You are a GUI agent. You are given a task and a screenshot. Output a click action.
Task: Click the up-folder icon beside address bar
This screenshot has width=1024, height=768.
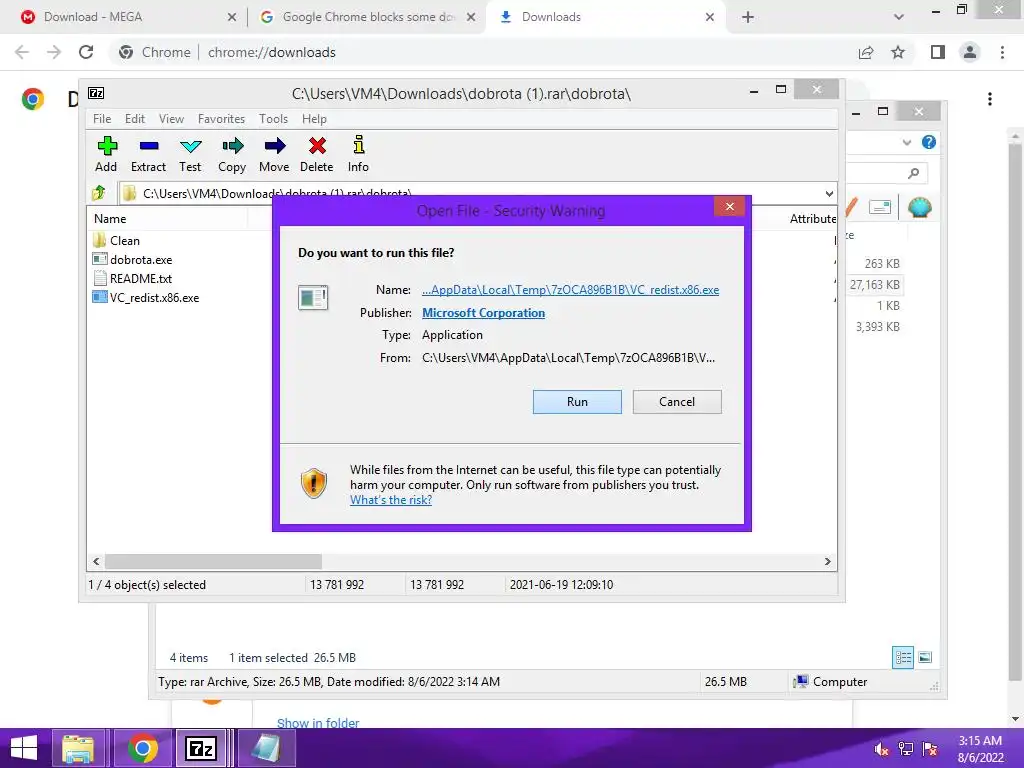click(x=99, y=193)
